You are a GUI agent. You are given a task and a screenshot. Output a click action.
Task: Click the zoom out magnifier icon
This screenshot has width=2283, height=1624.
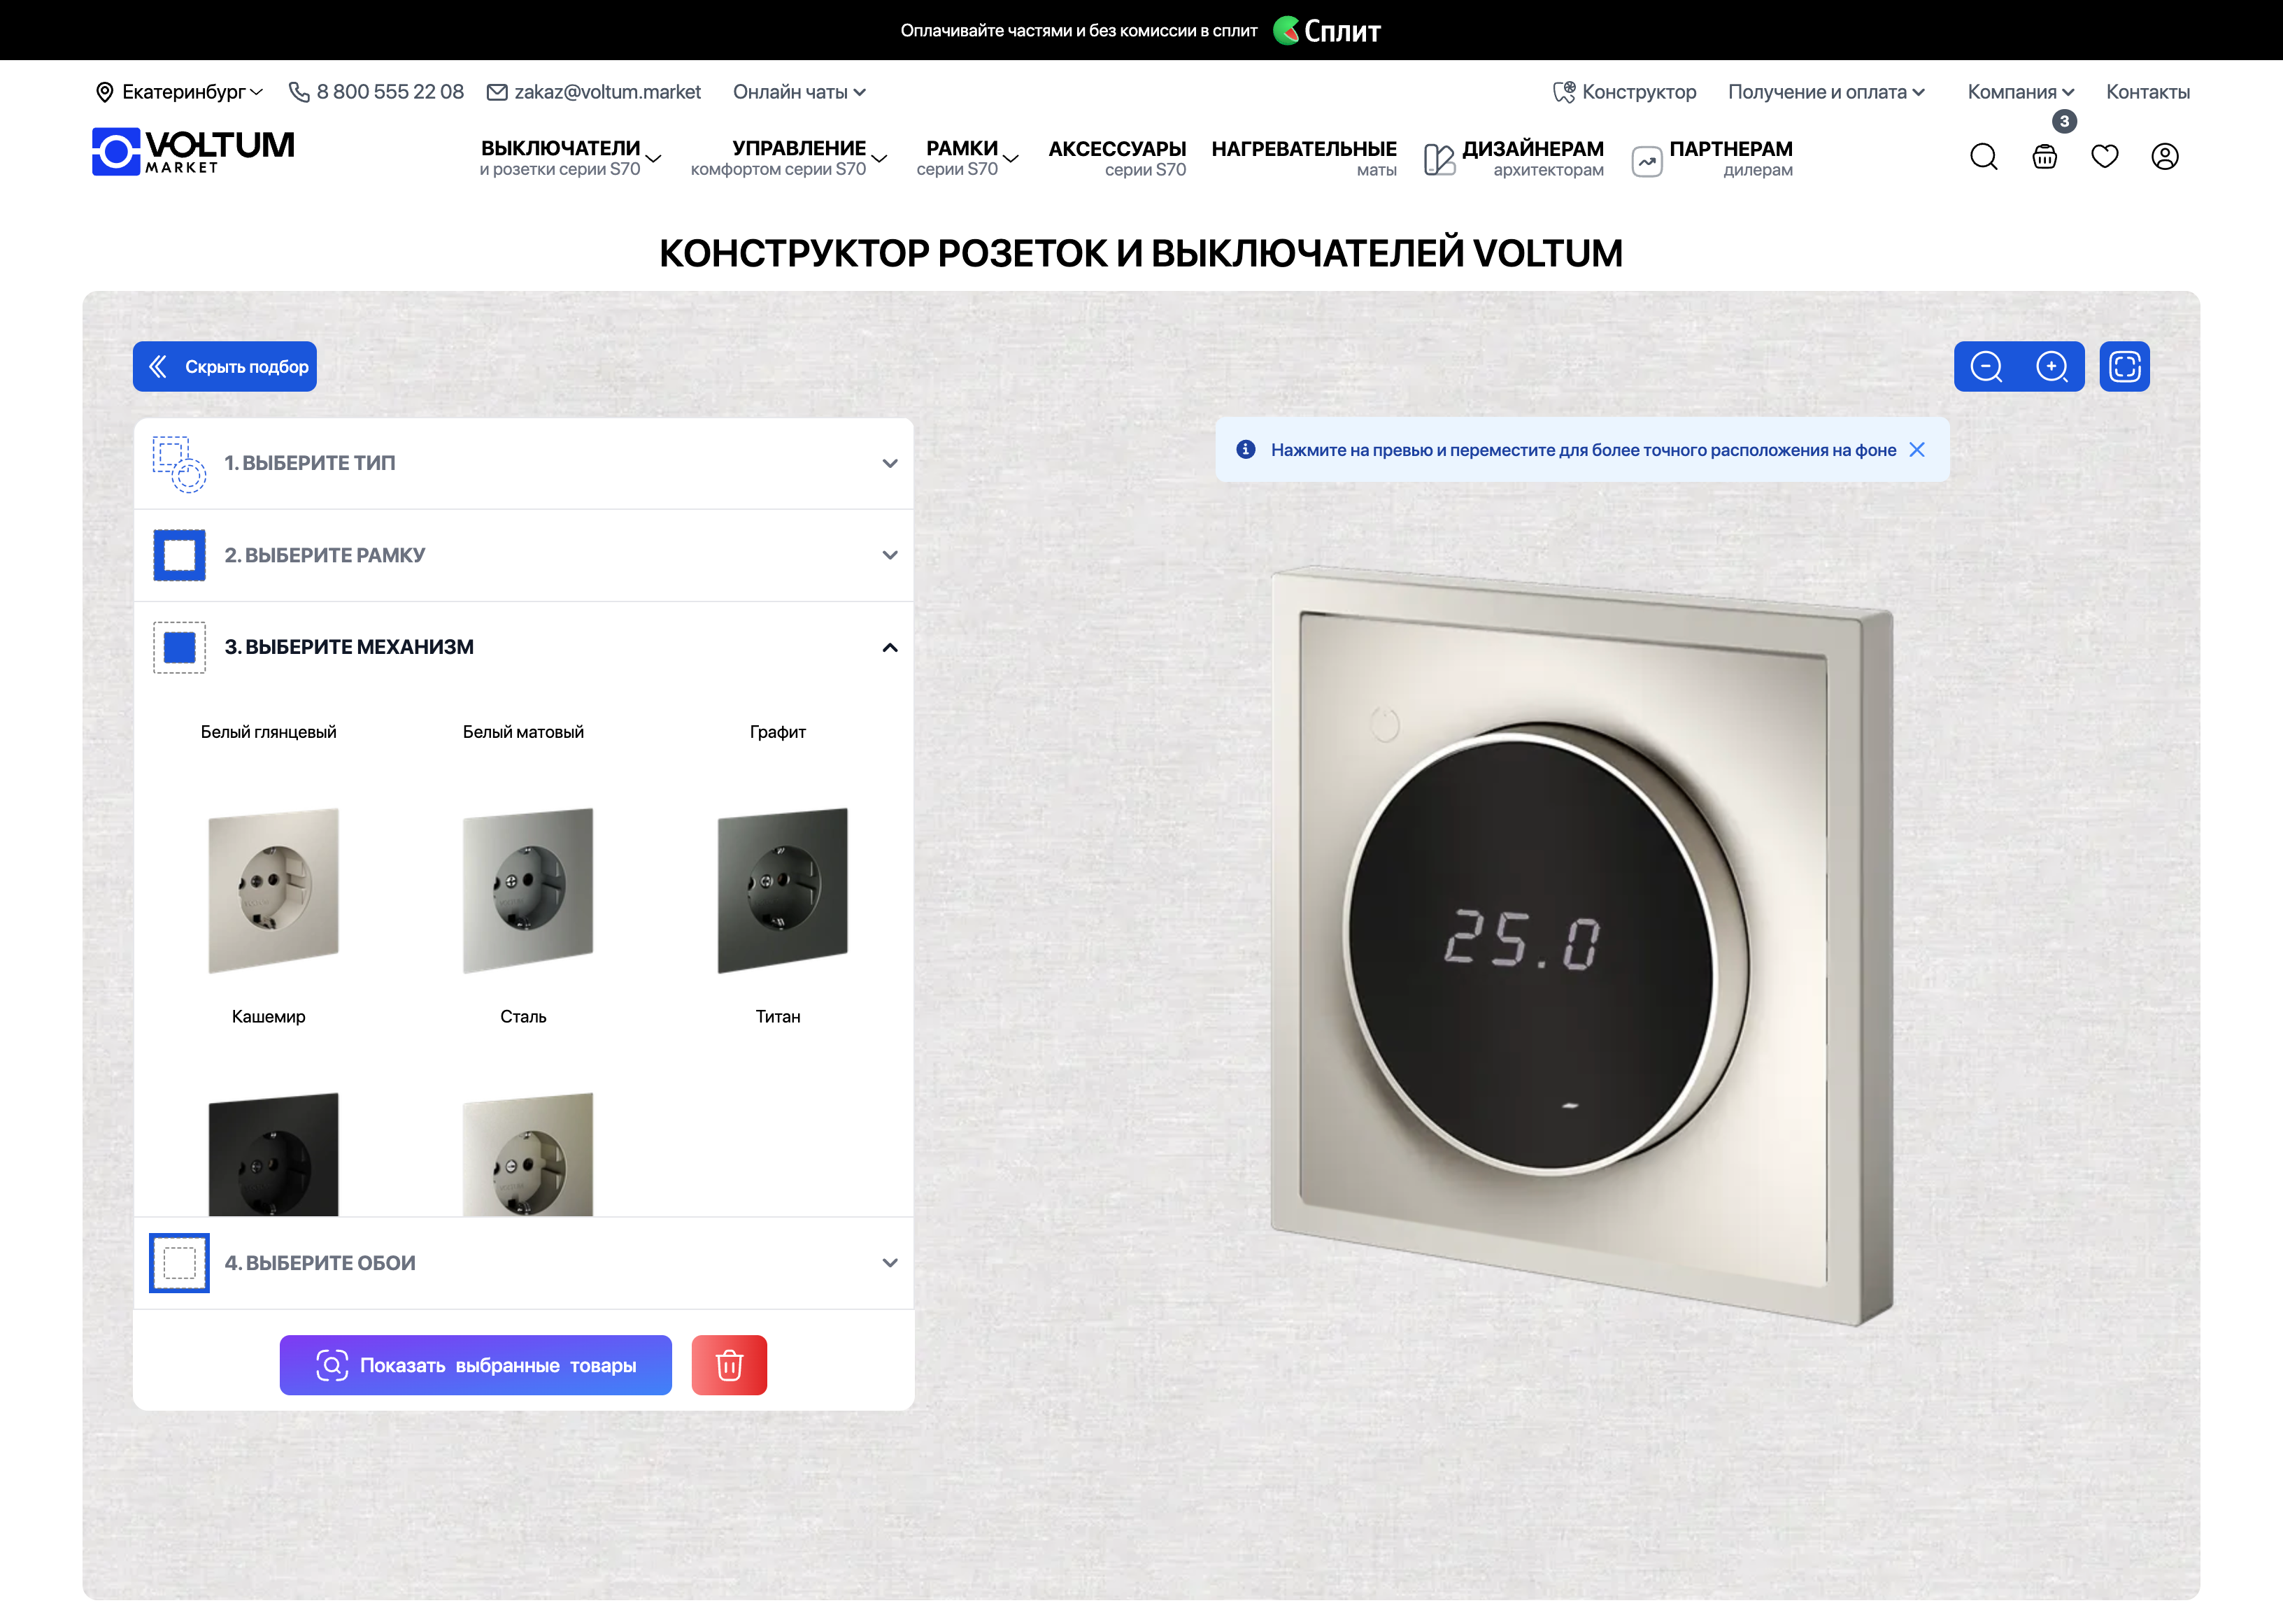coord(1986,367)
